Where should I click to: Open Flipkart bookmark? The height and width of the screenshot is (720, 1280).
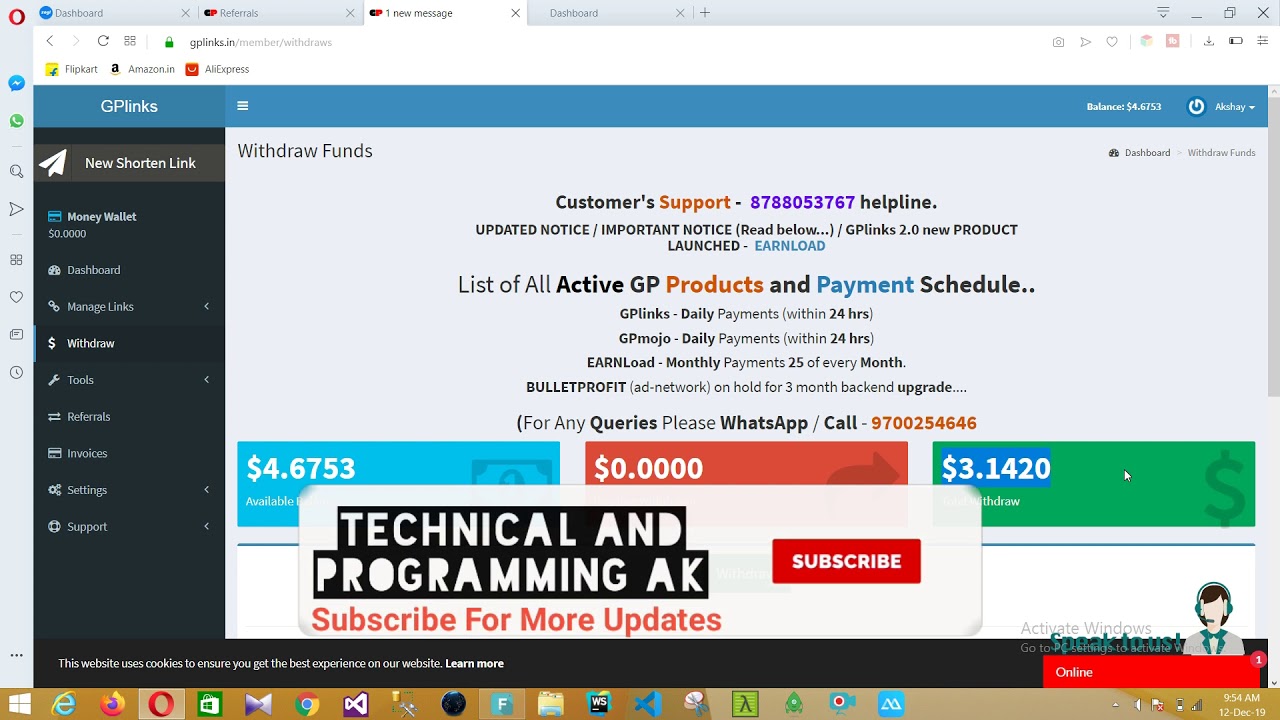pyautogui.click(x=72, y=69)
